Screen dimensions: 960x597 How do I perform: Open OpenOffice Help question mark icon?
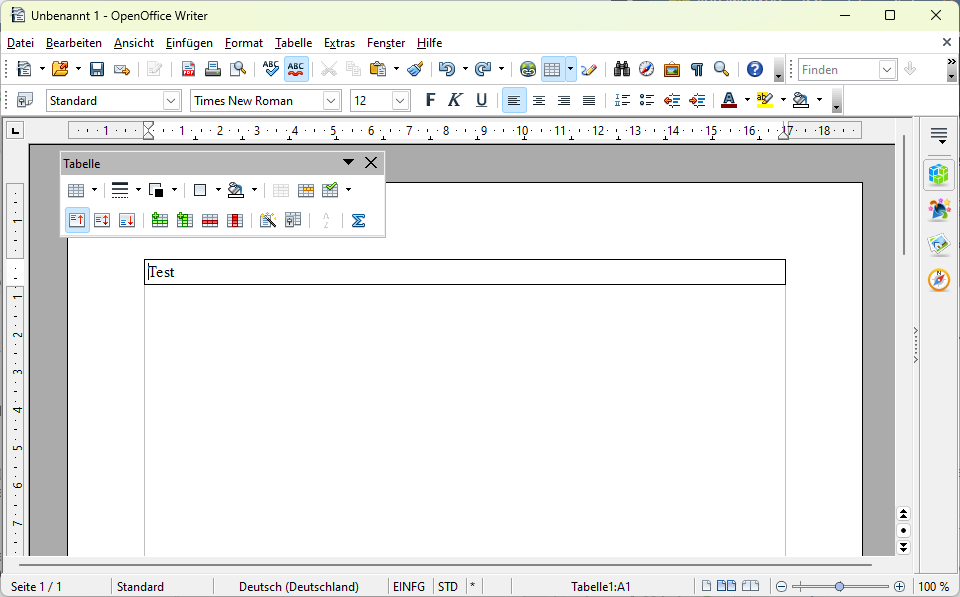[755, 69]
